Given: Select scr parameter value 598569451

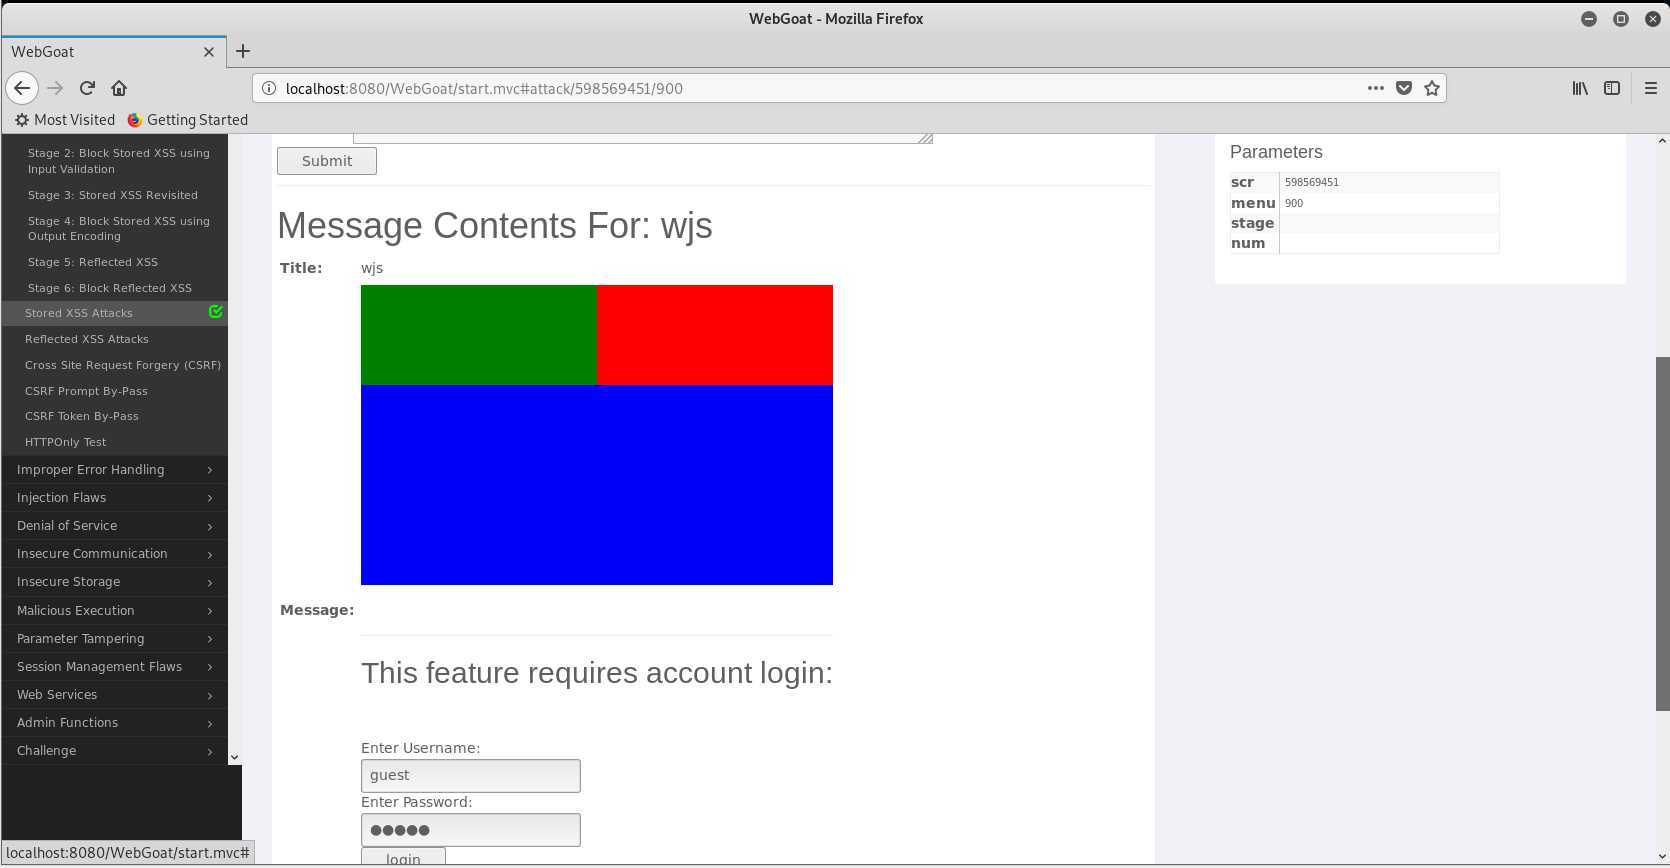Looking at the screenshot, I should 1311,182.
